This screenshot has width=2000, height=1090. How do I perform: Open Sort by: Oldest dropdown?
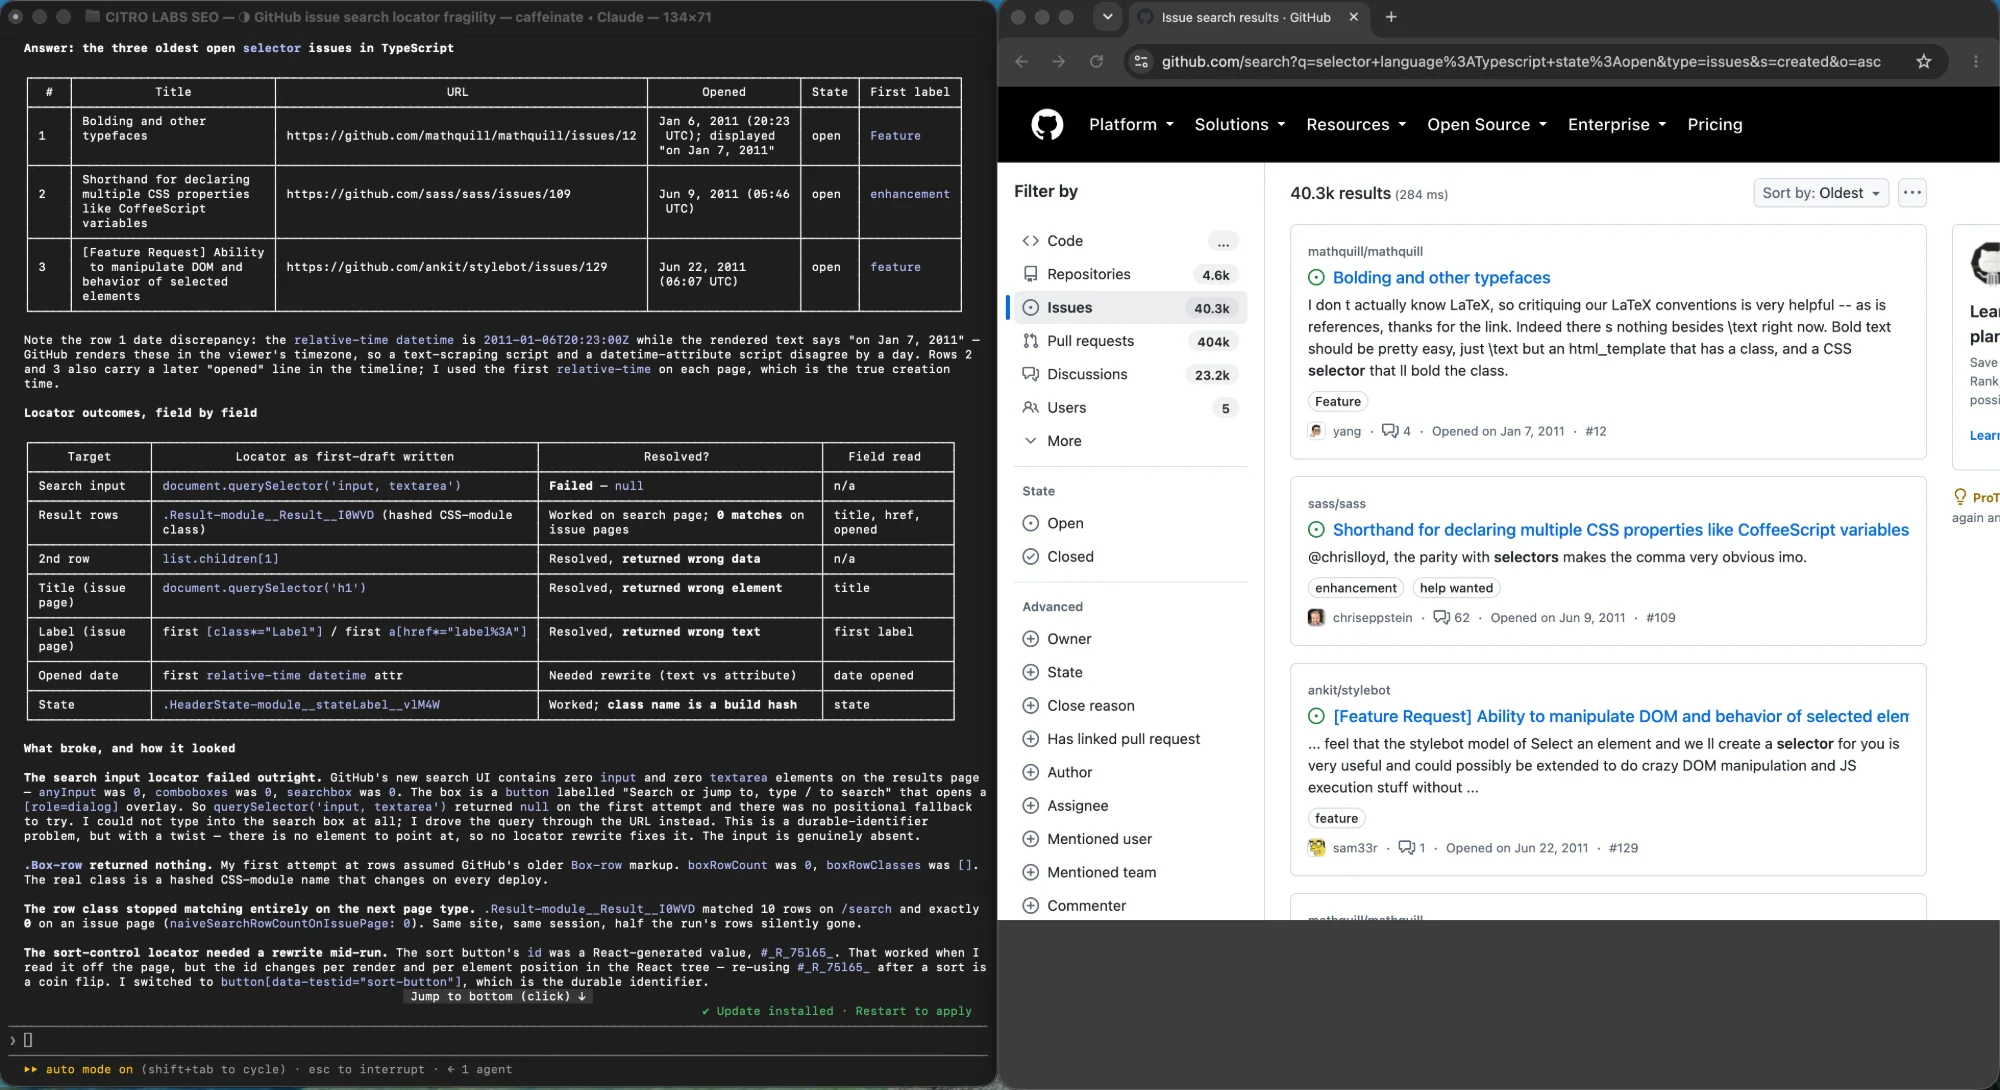[x=1820, y=193]
